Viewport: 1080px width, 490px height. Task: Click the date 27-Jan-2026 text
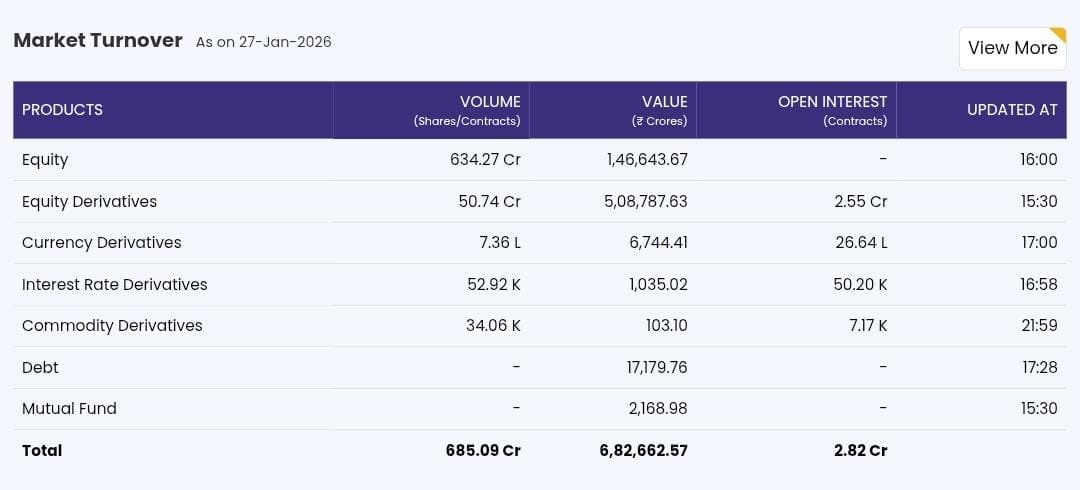[284, 42]
